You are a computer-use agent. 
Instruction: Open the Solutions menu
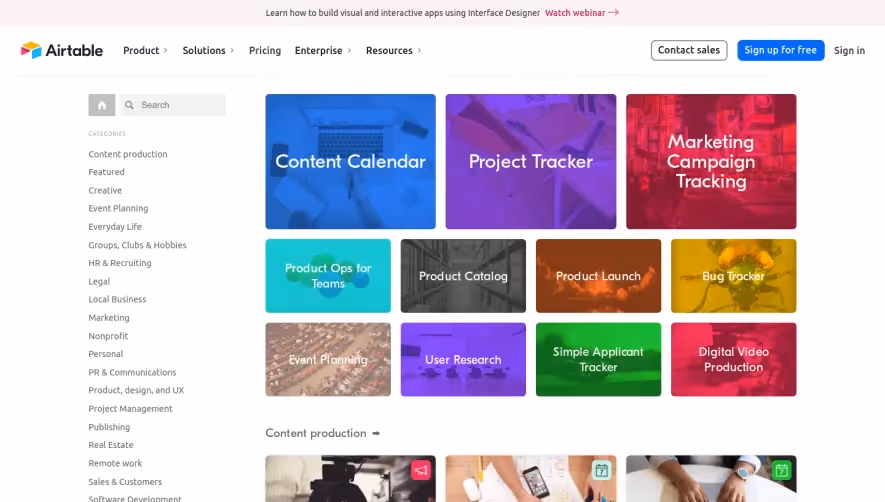(204, 50)
